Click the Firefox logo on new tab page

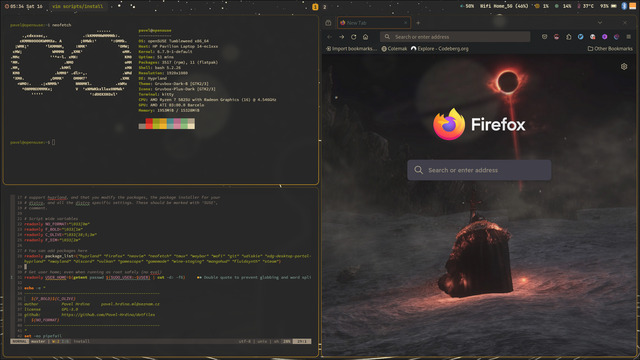[x=479, y=124]
